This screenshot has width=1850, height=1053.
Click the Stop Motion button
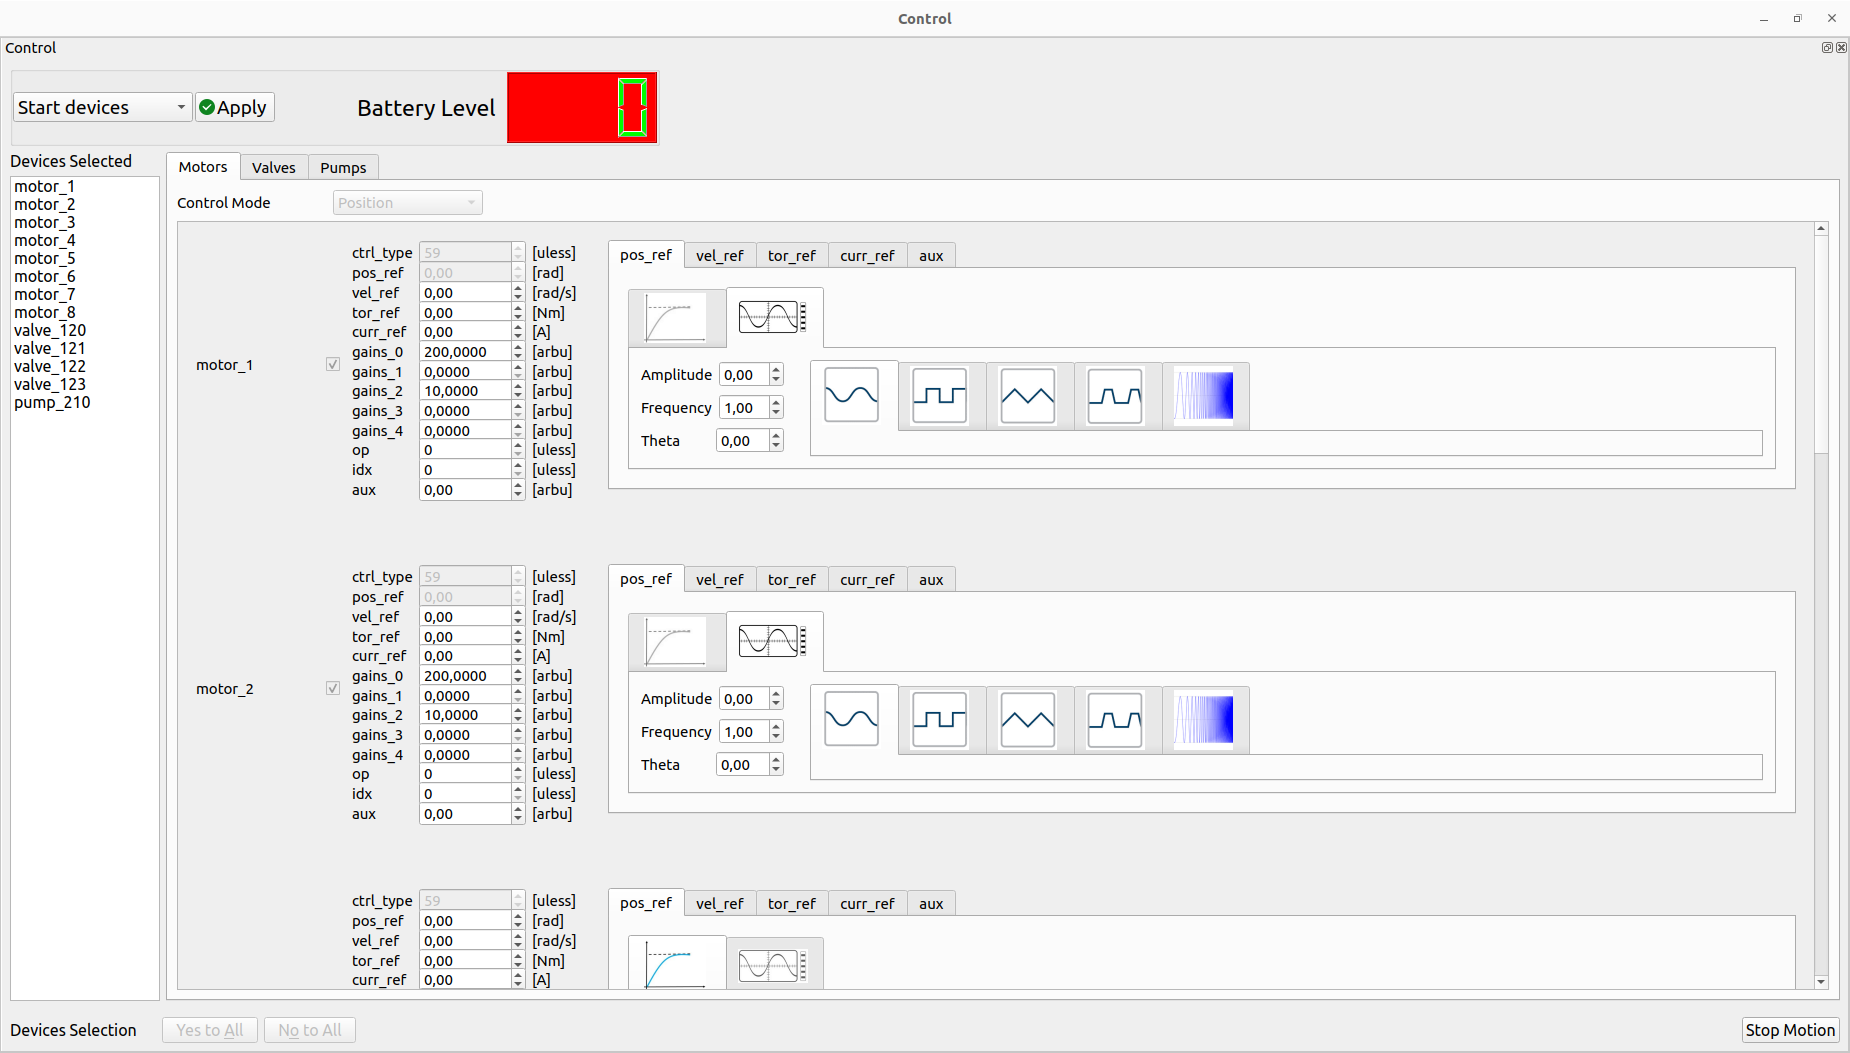pyautogui.click(x=1790, y=1030)
